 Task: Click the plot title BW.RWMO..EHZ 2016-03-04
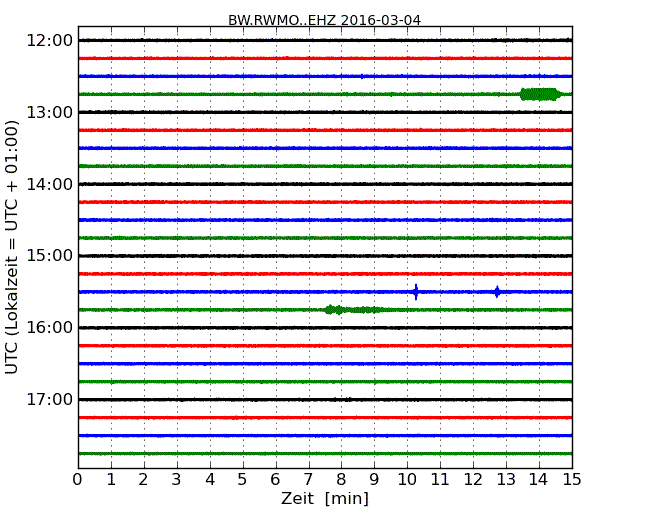[324, 20]
